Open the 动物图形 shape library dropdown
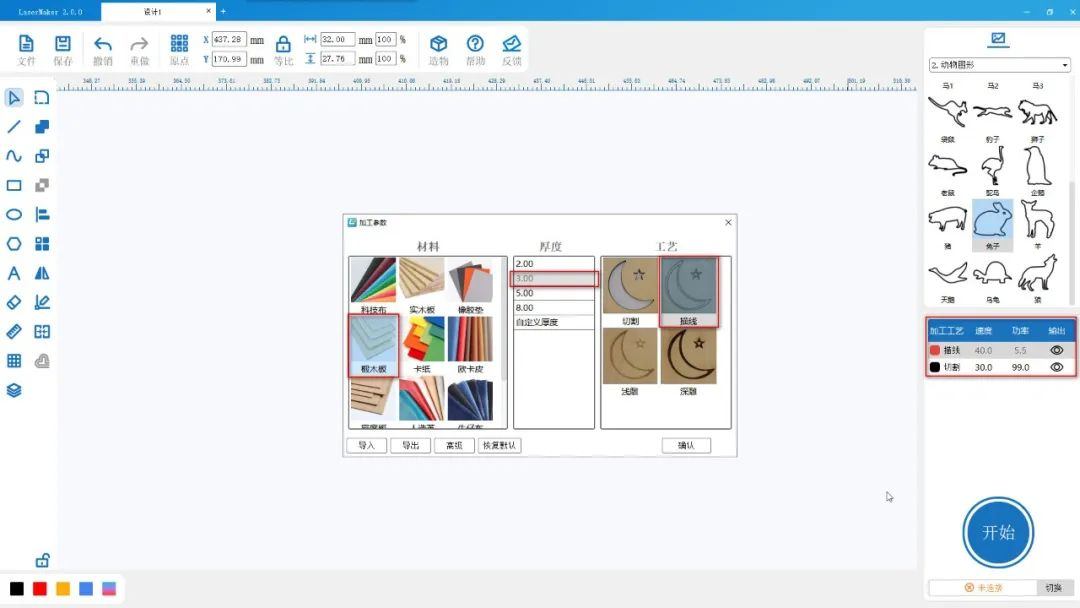Viewport: 1080px width, 608px height. [999, 65]
